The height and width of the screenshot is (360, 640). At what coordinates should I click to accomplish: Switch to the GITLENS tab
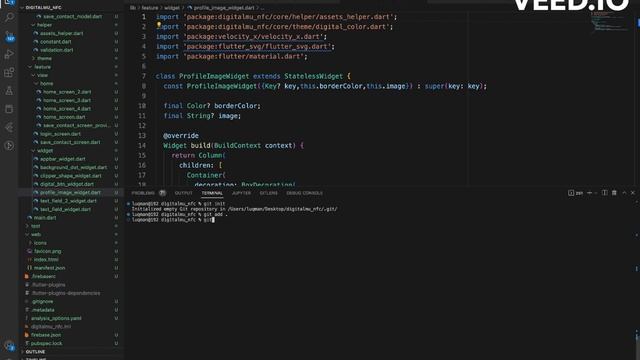point(269,193)
